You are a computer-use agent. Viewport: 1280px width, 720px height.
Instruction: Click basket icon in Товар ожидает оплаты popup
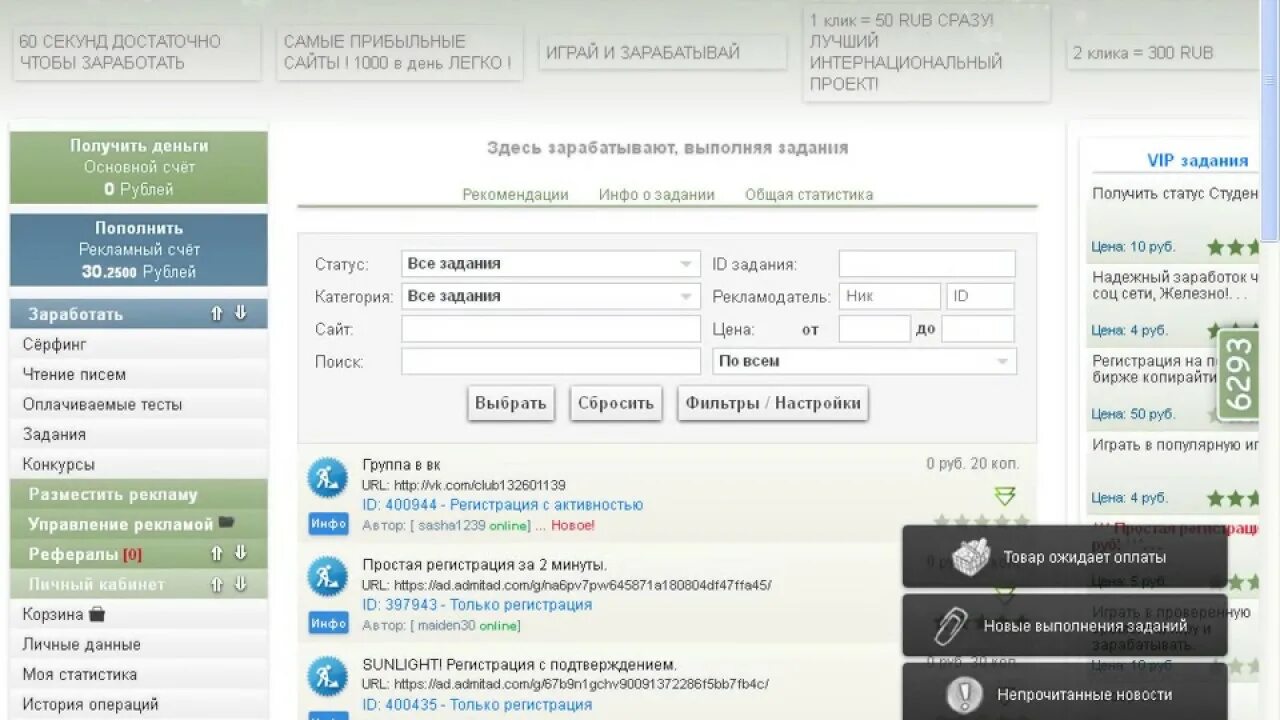point(970,557)
